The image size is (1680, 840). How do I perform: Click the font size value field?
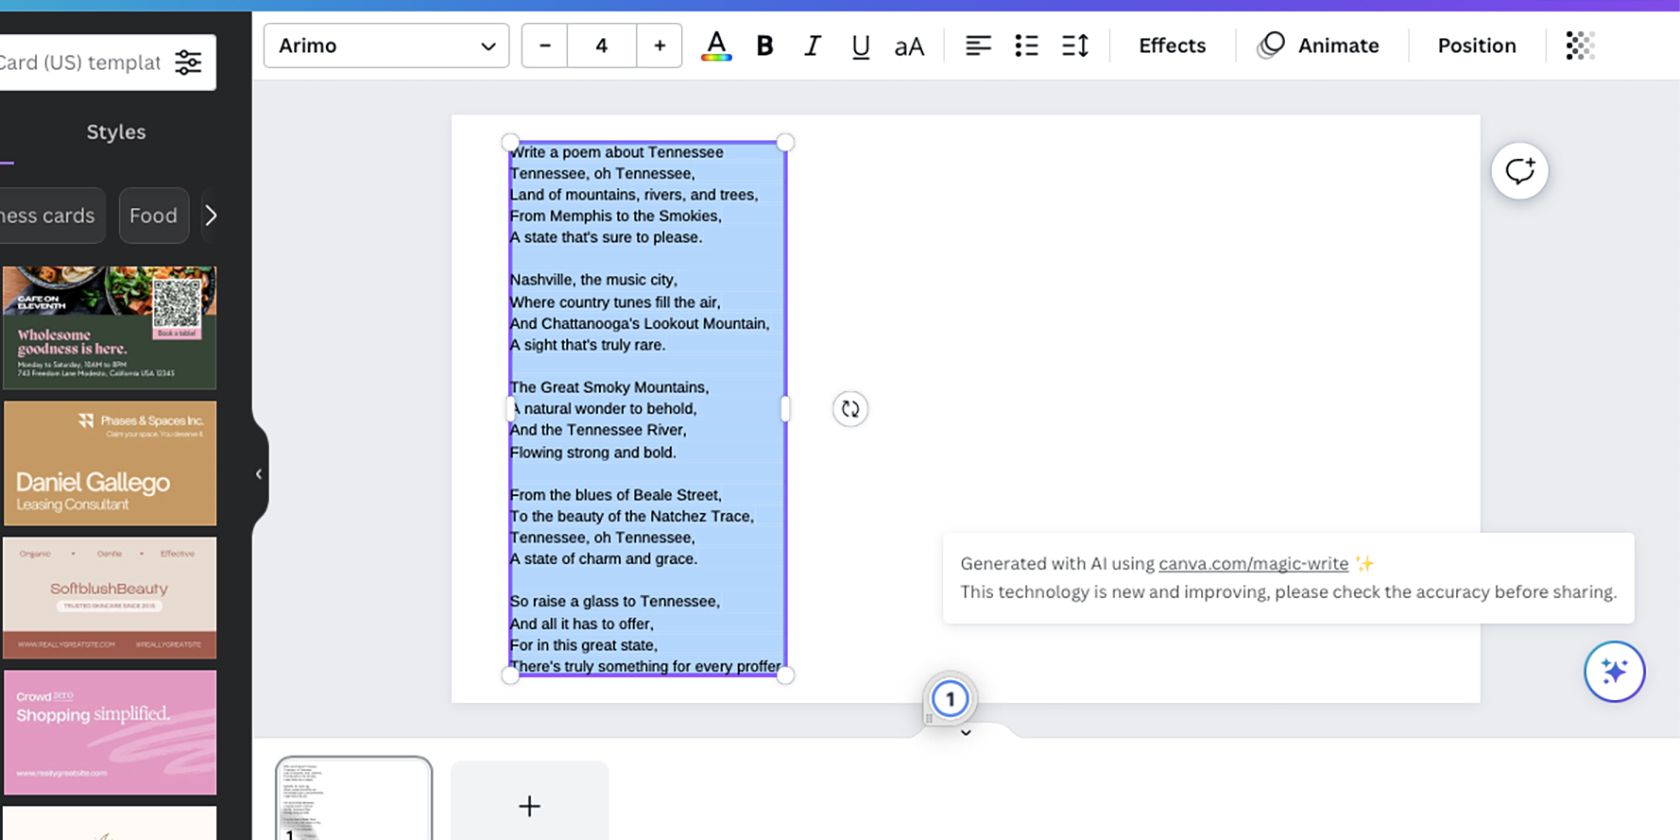point(602,46)
